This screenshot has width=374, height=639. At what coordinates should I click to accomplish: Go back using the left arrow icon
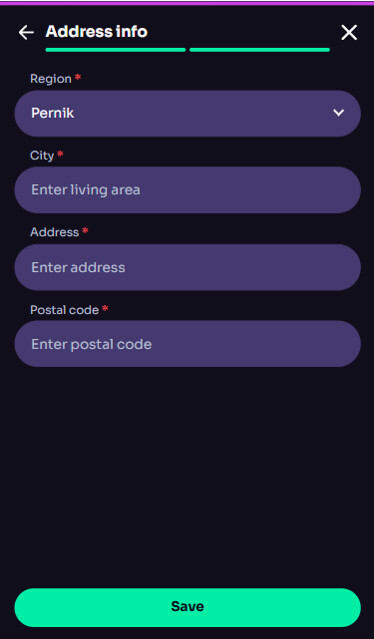(26, 32)
